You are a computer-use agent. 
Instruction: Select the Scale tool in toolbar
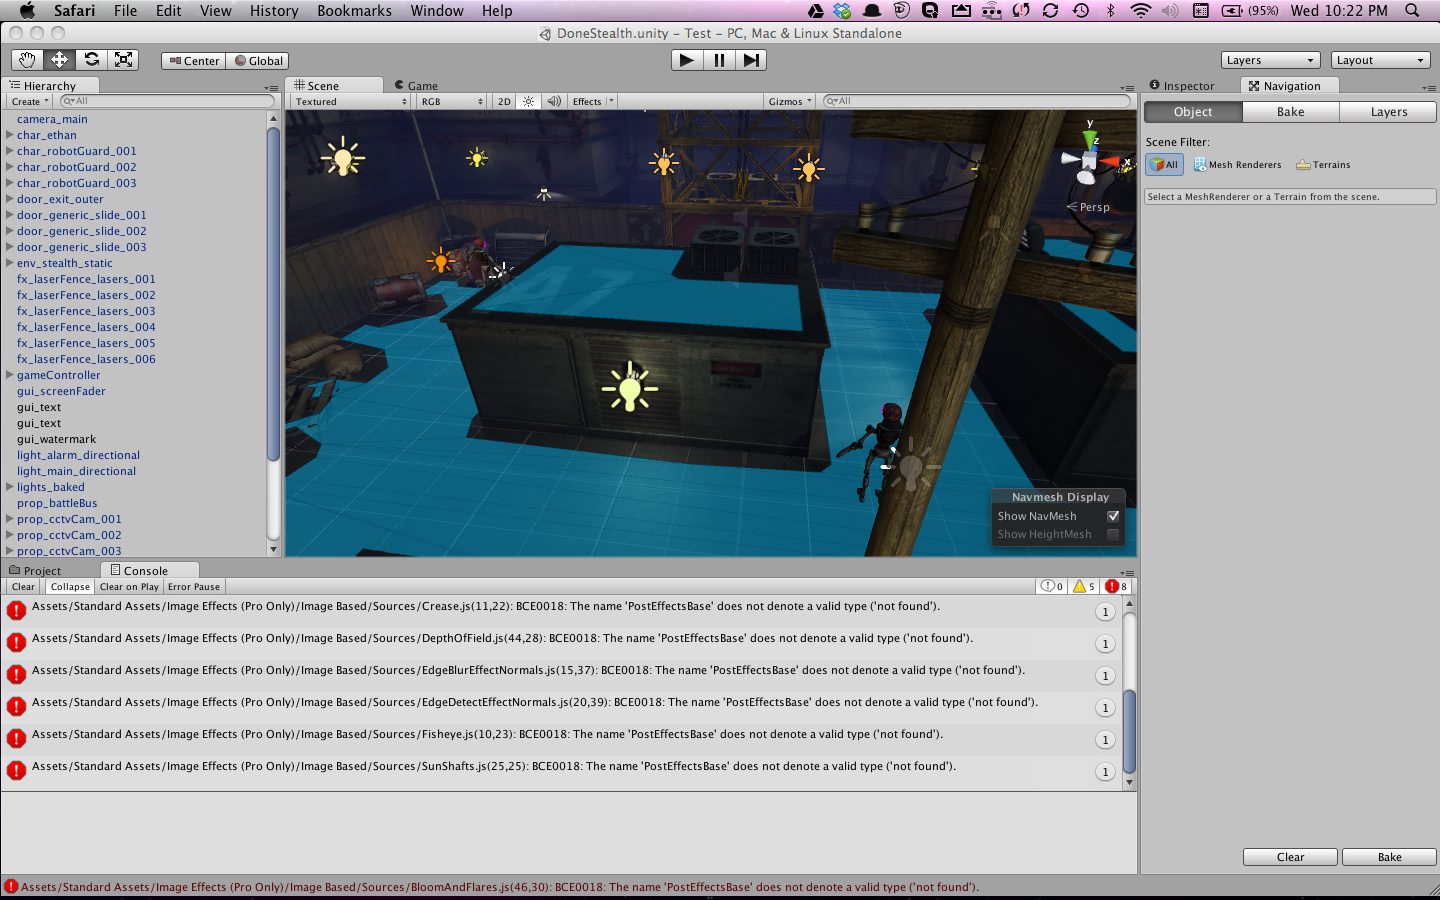pyautogui.click(x=123, y=60)
